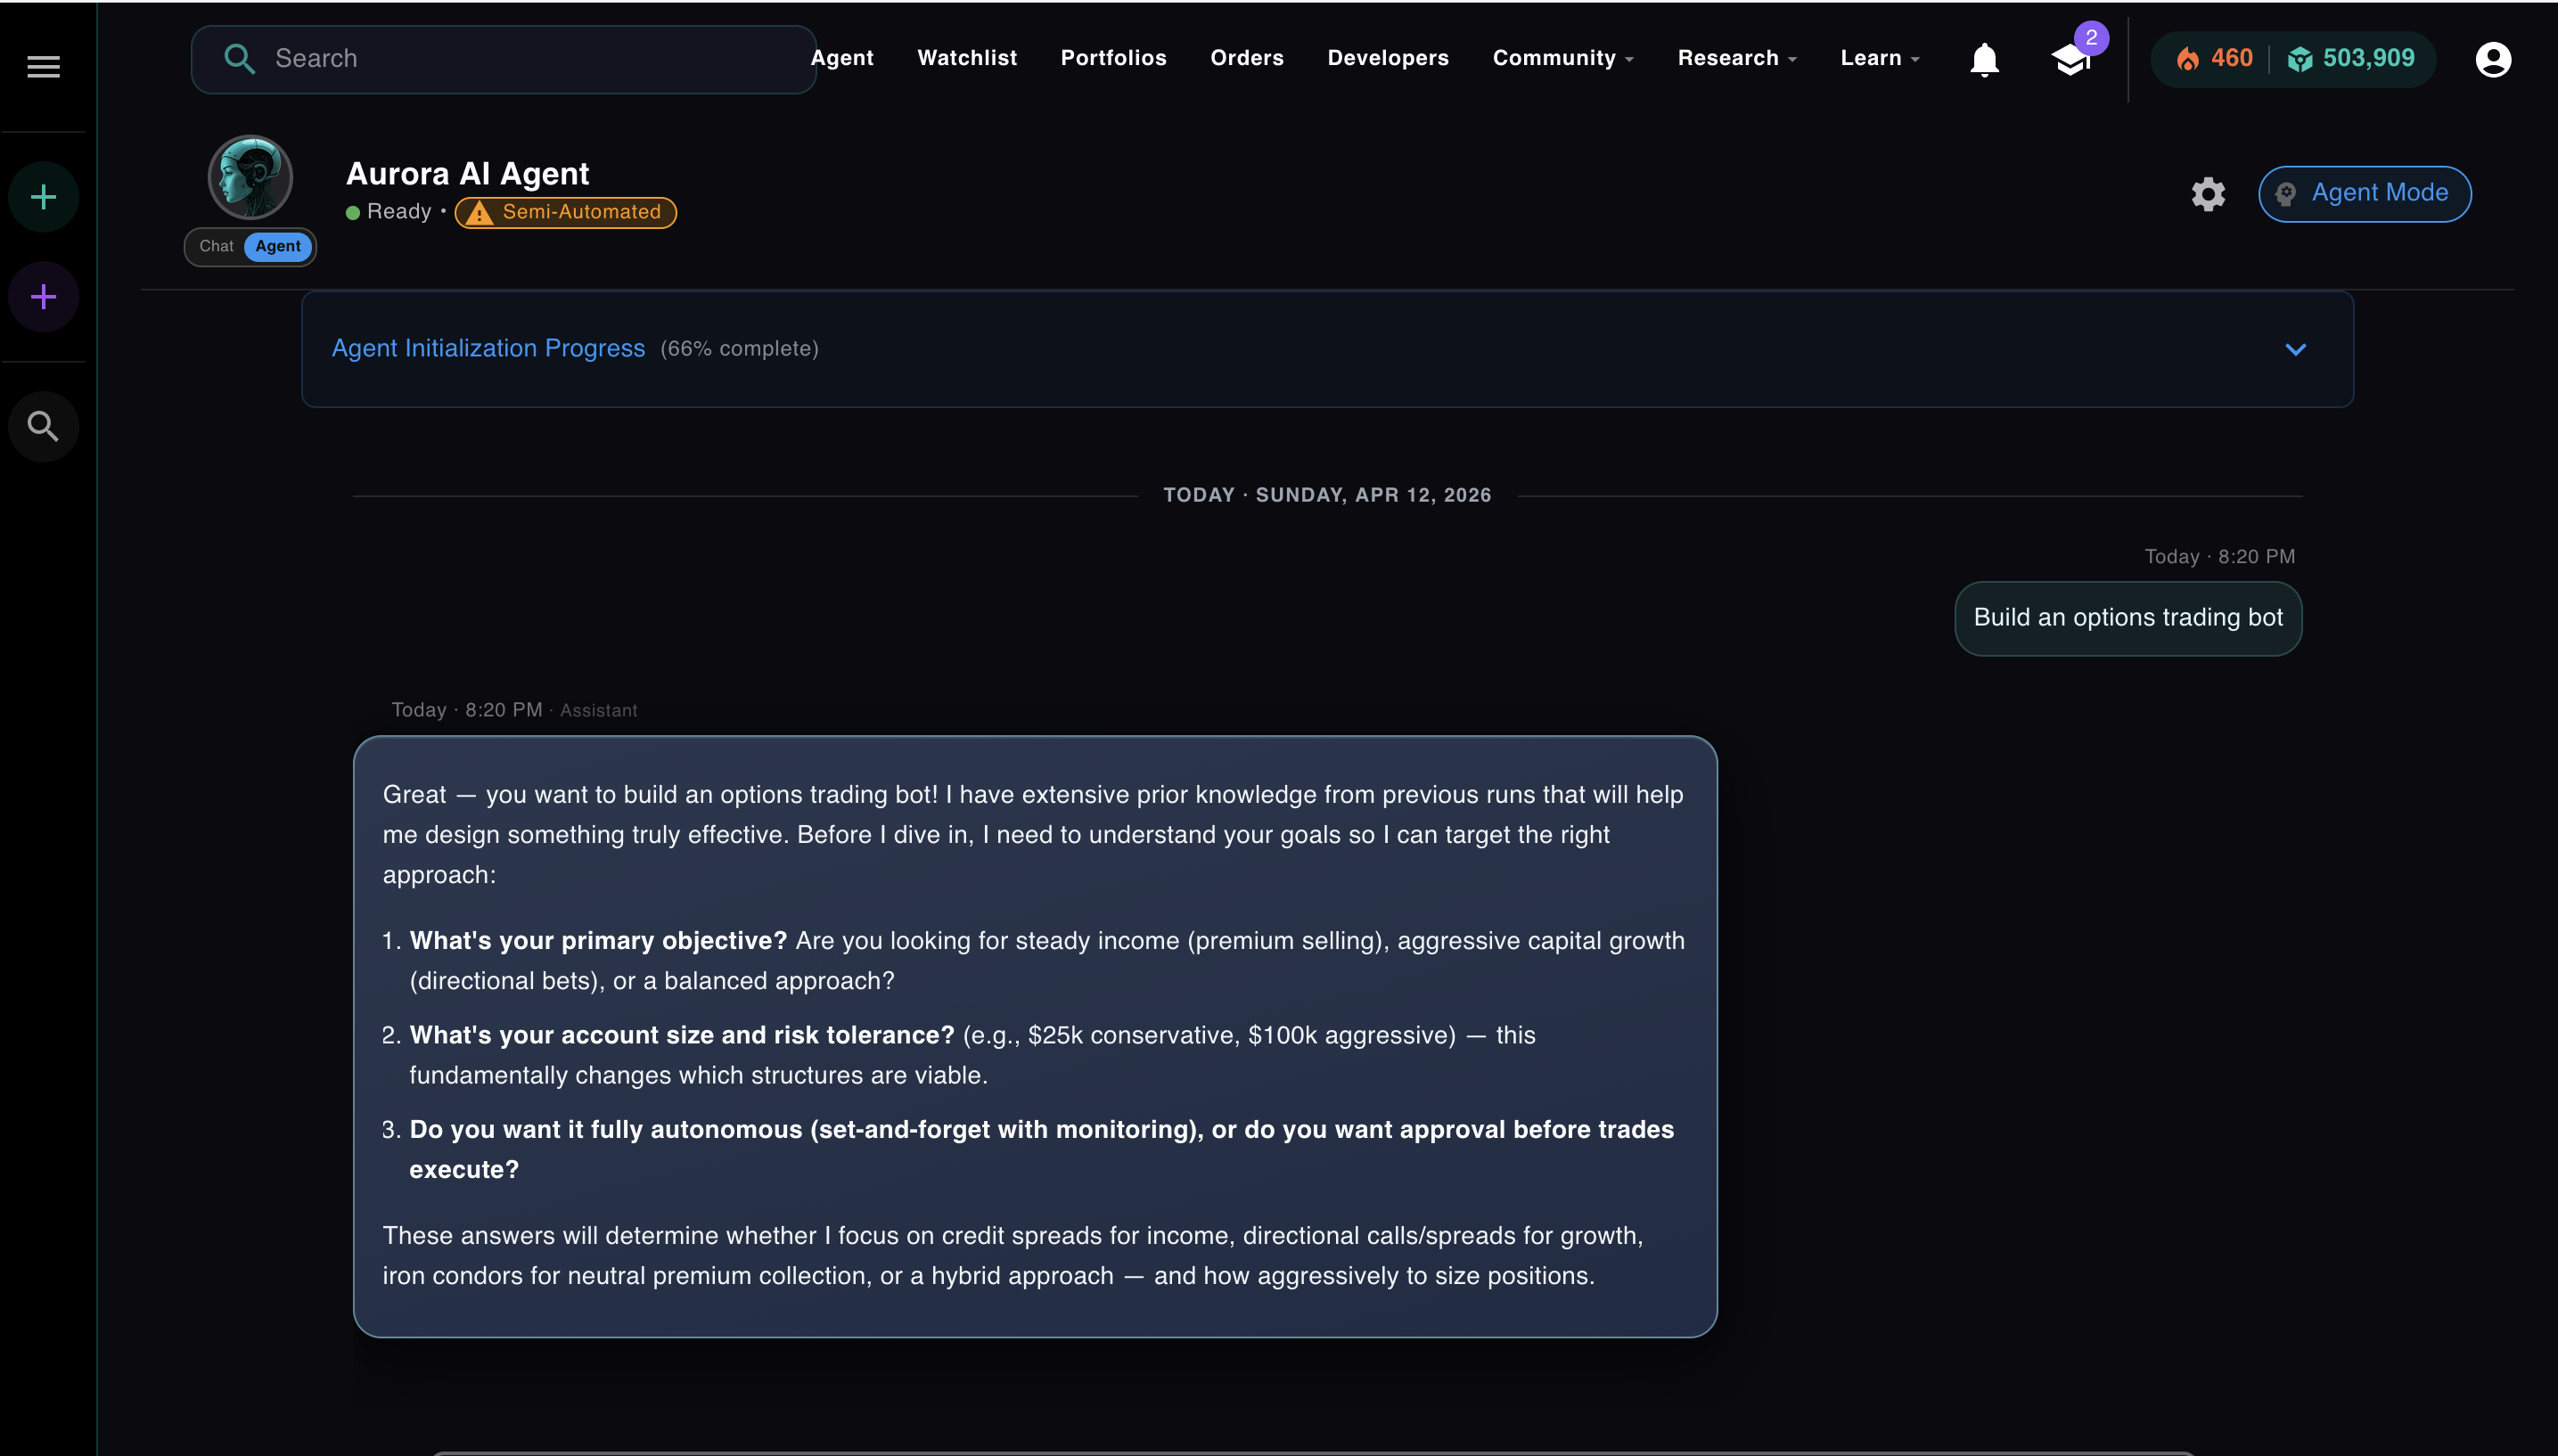2558x1456 pixels.
Task: Select the Agent mode toggle pill
Action: click(277, 246)
